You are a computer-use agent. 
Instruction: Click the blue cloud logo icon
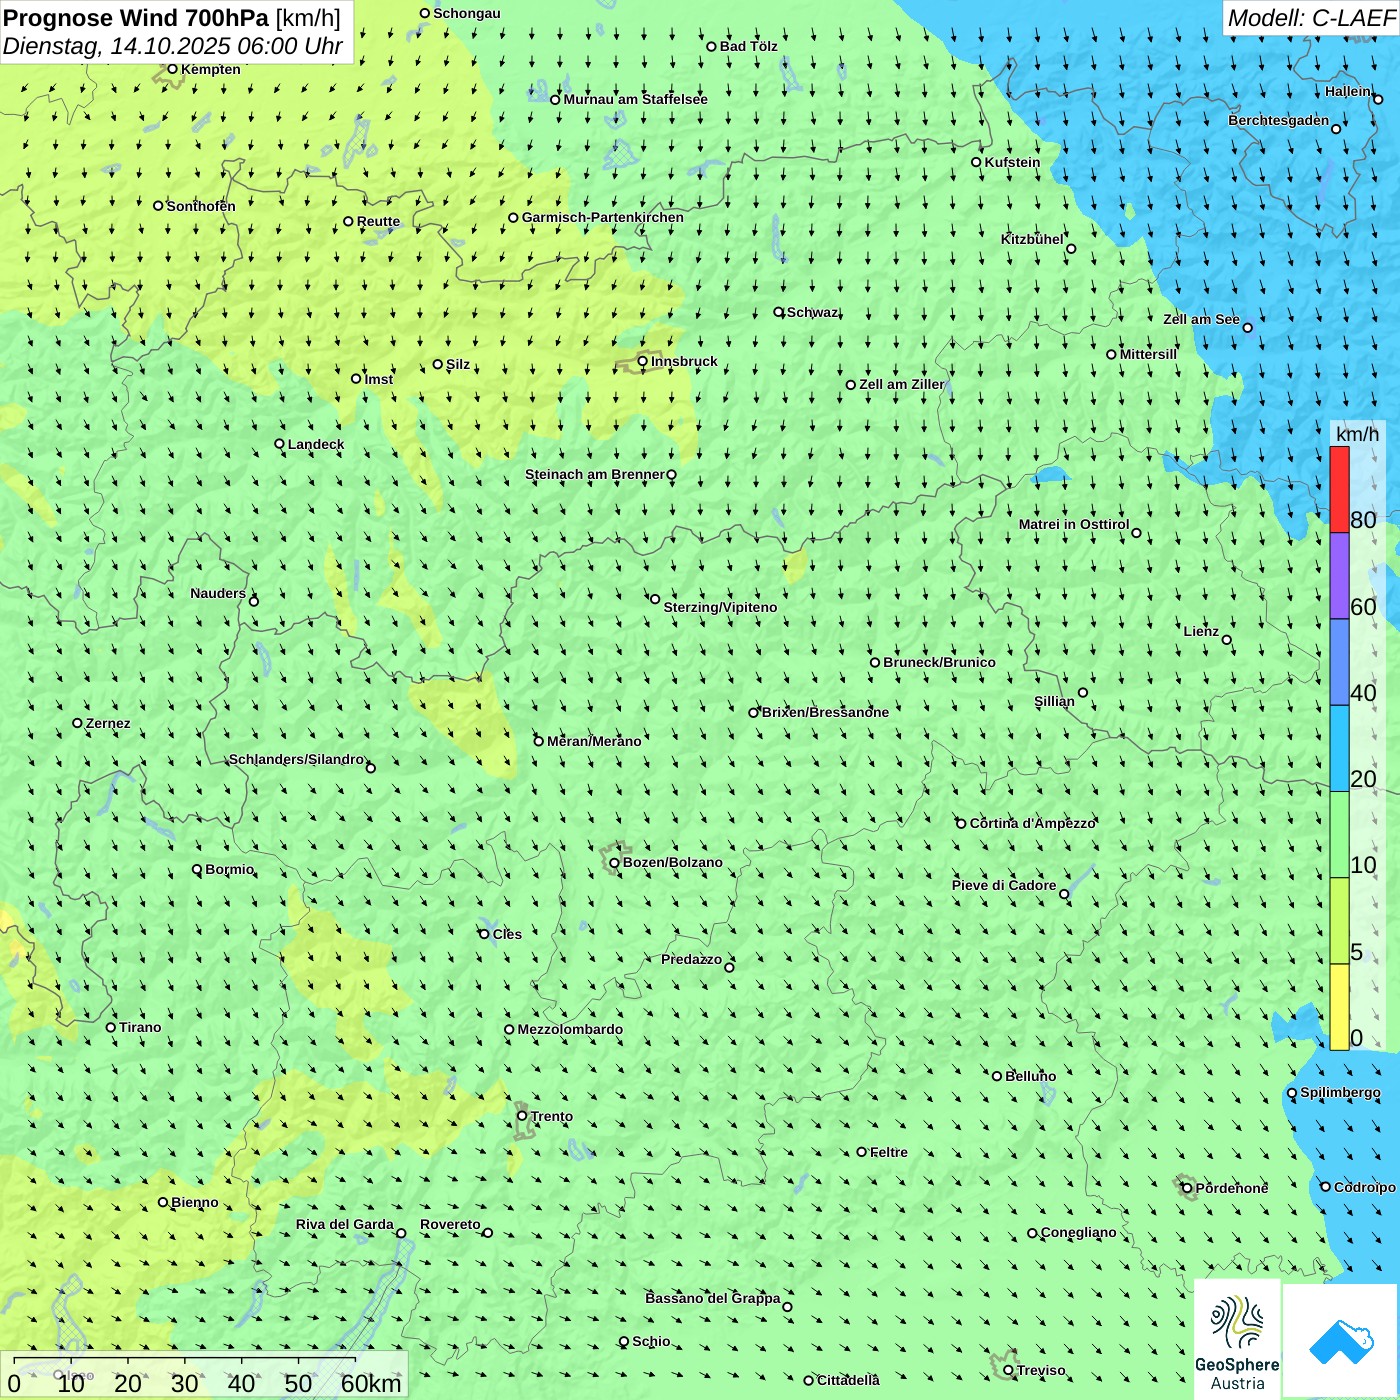(1340, 1340)
